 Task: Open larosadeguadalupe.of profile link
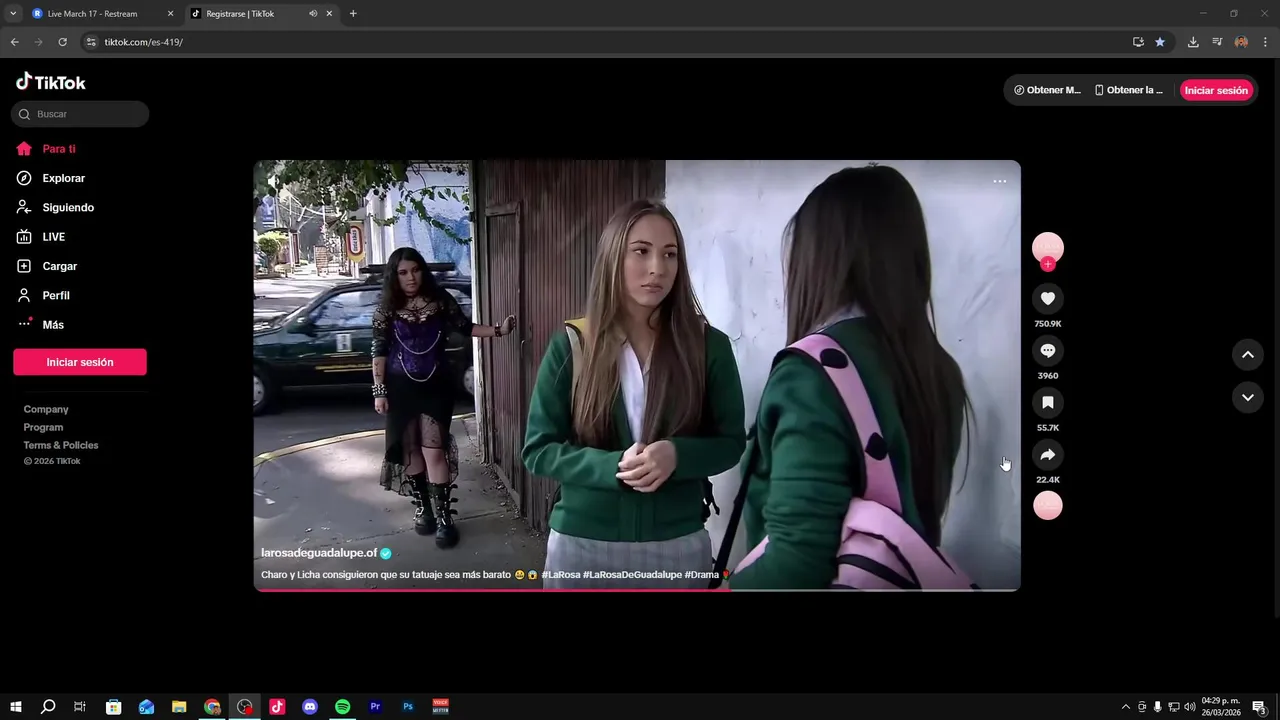coord(319,553)
